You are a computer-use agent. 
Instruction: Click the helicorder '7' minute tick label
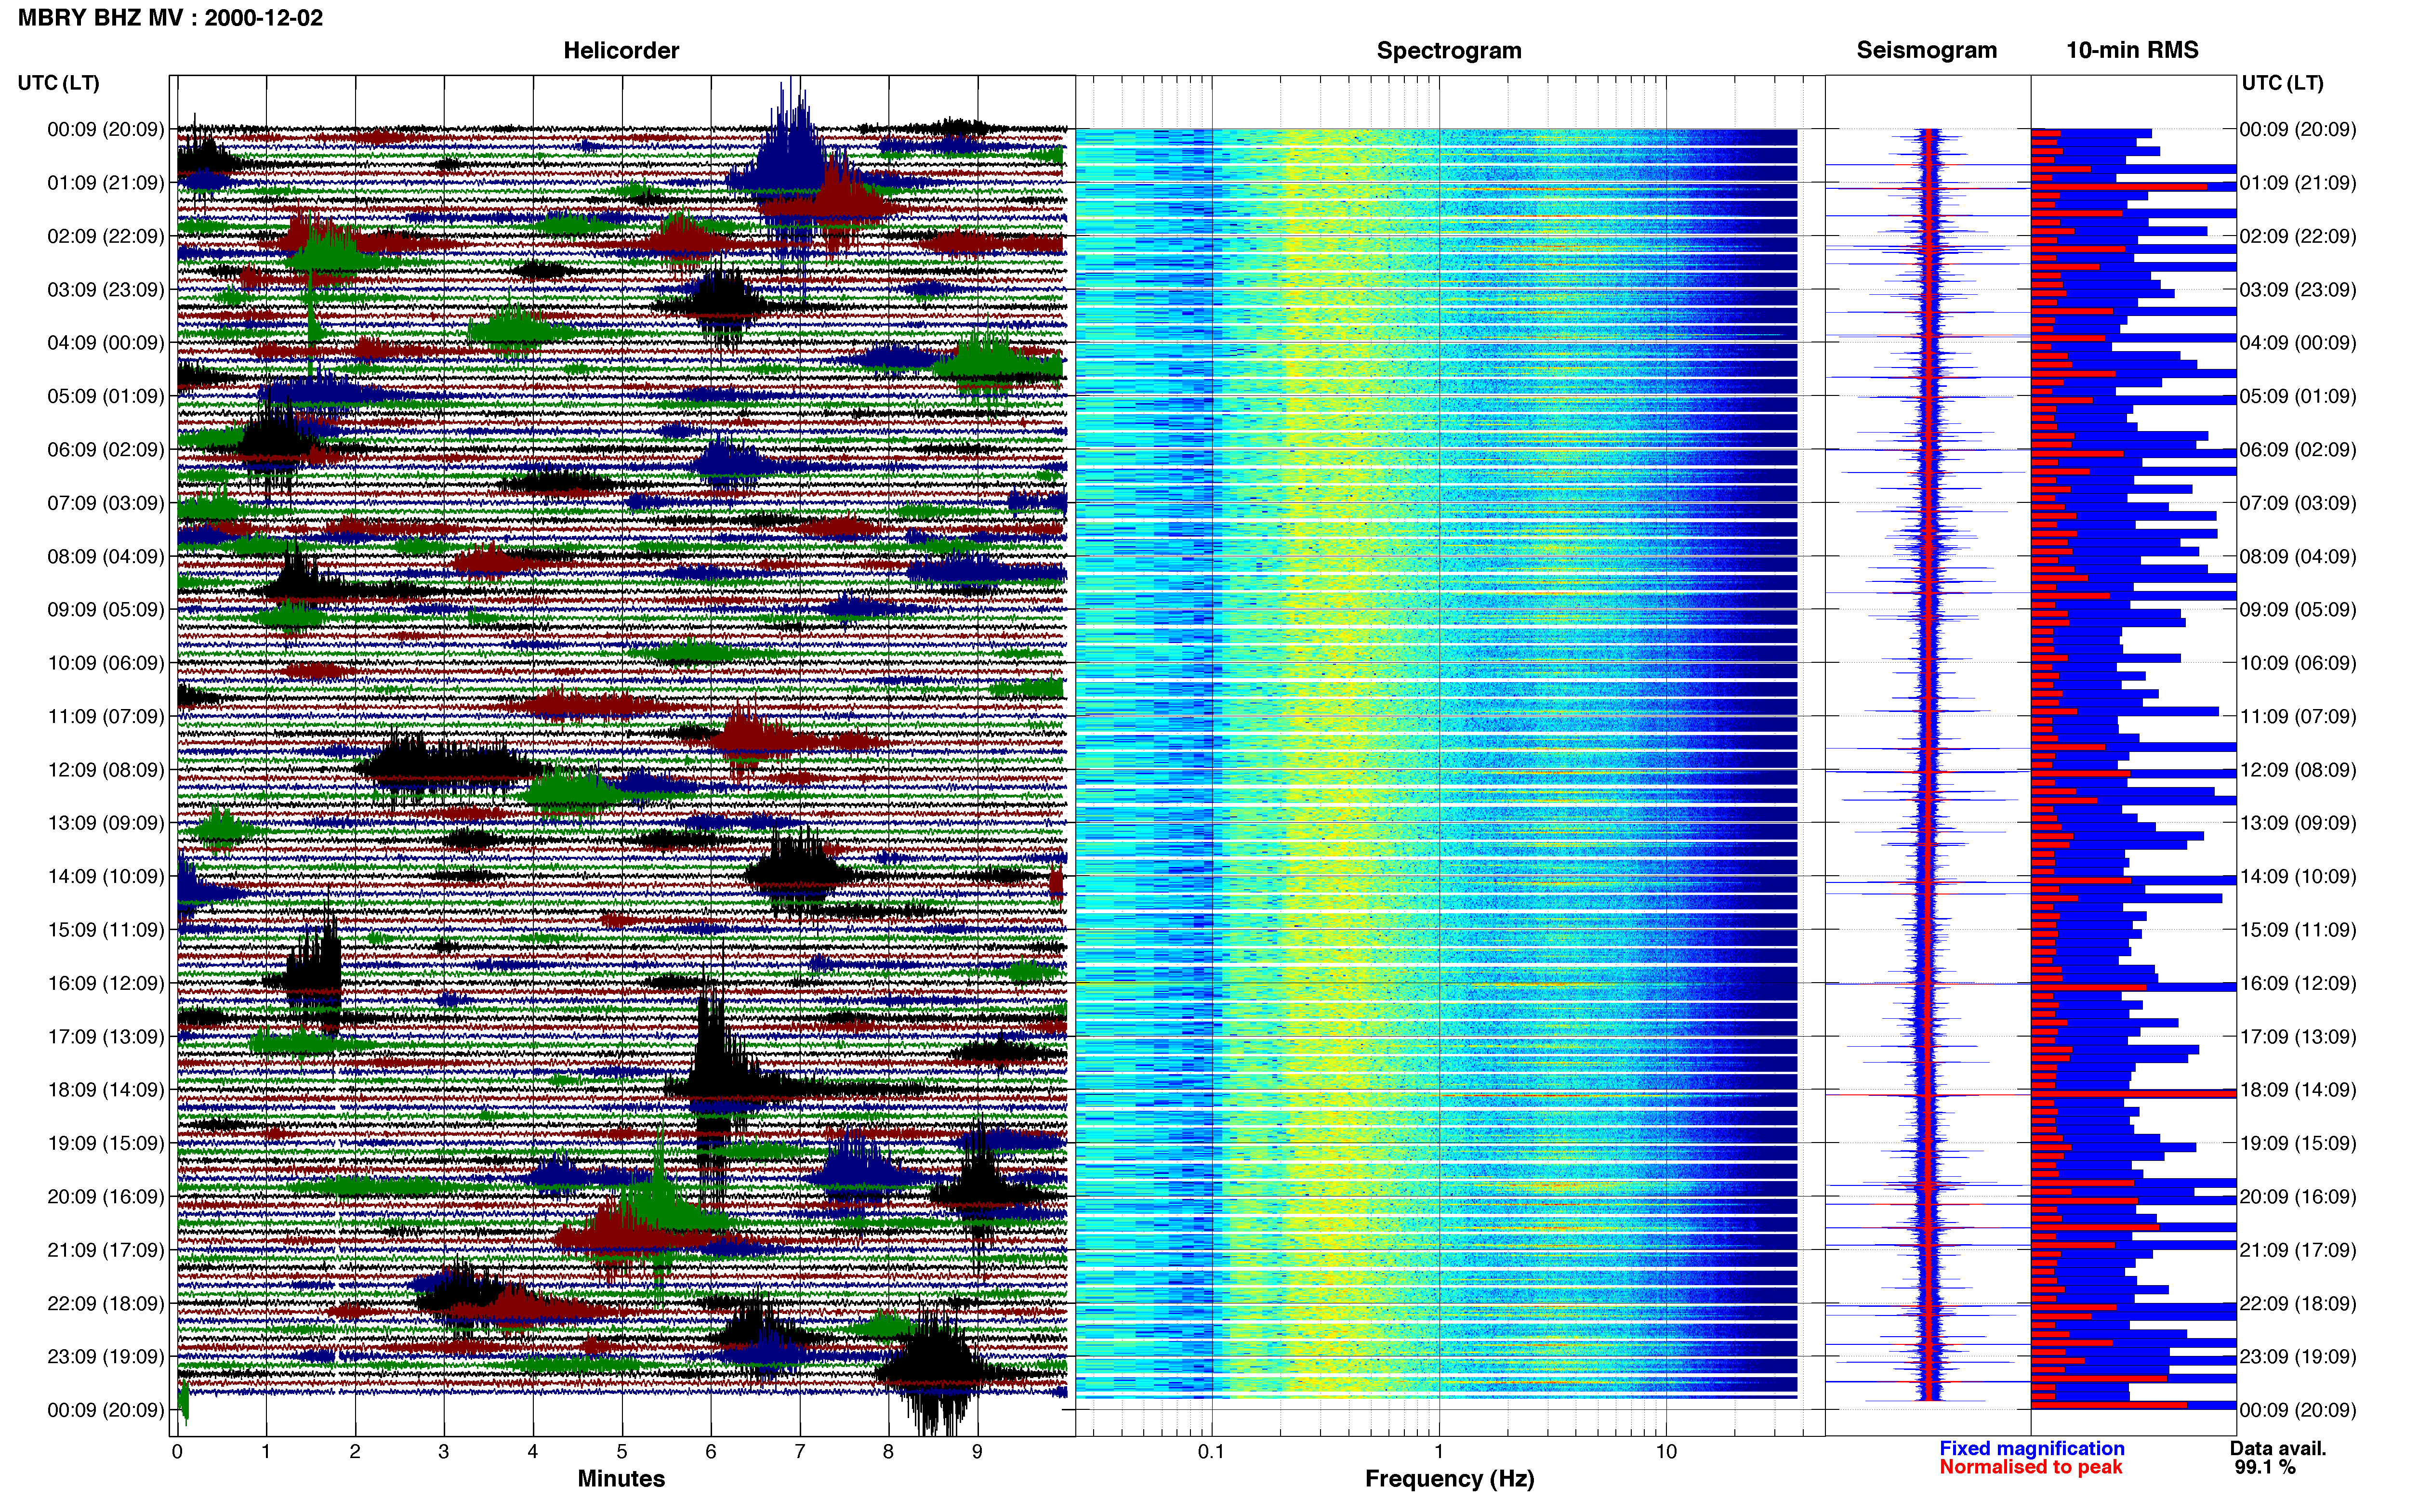pos(800,1452)
